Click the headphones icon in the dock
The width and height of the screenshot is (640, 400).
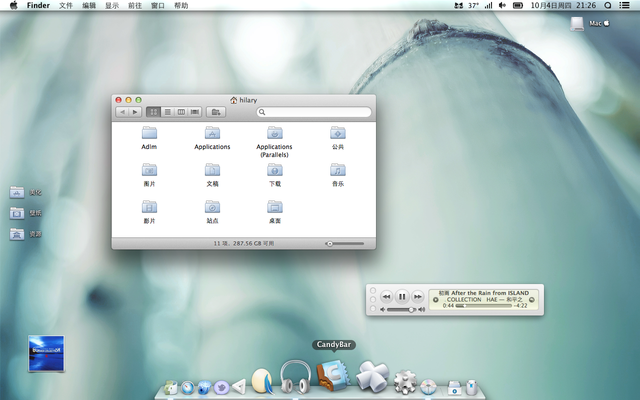point(295,378)
